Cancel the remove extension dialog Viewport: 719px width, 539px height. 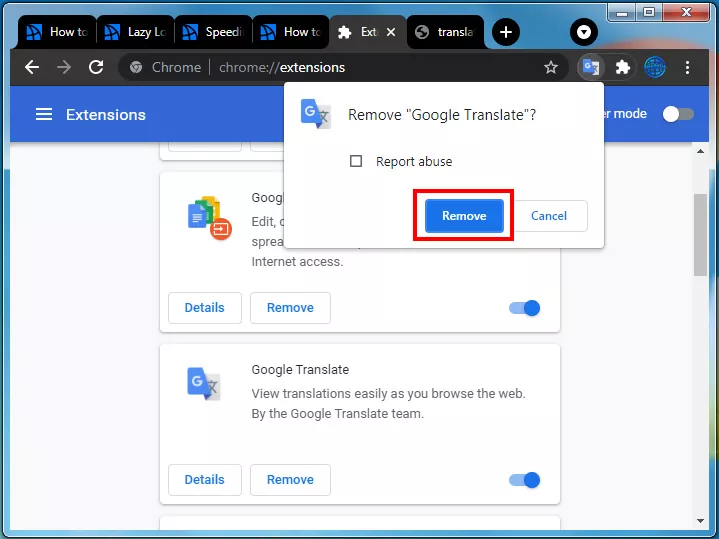(x=548, y=216)
